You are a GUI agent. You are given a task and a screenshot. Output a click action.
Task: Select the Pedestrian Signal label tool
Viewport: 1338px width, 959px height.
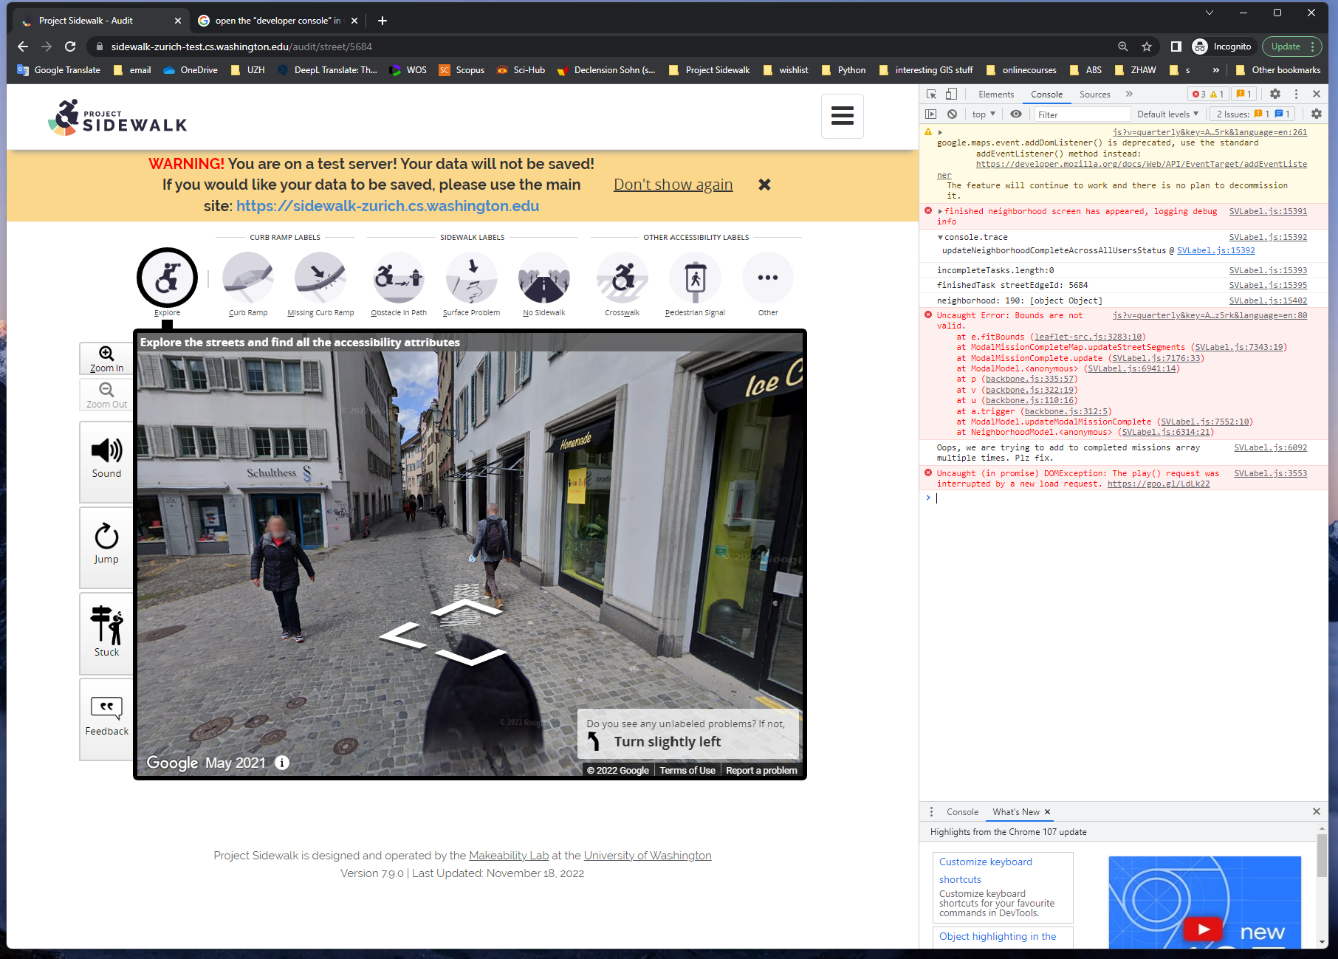[x=694, y=278]
